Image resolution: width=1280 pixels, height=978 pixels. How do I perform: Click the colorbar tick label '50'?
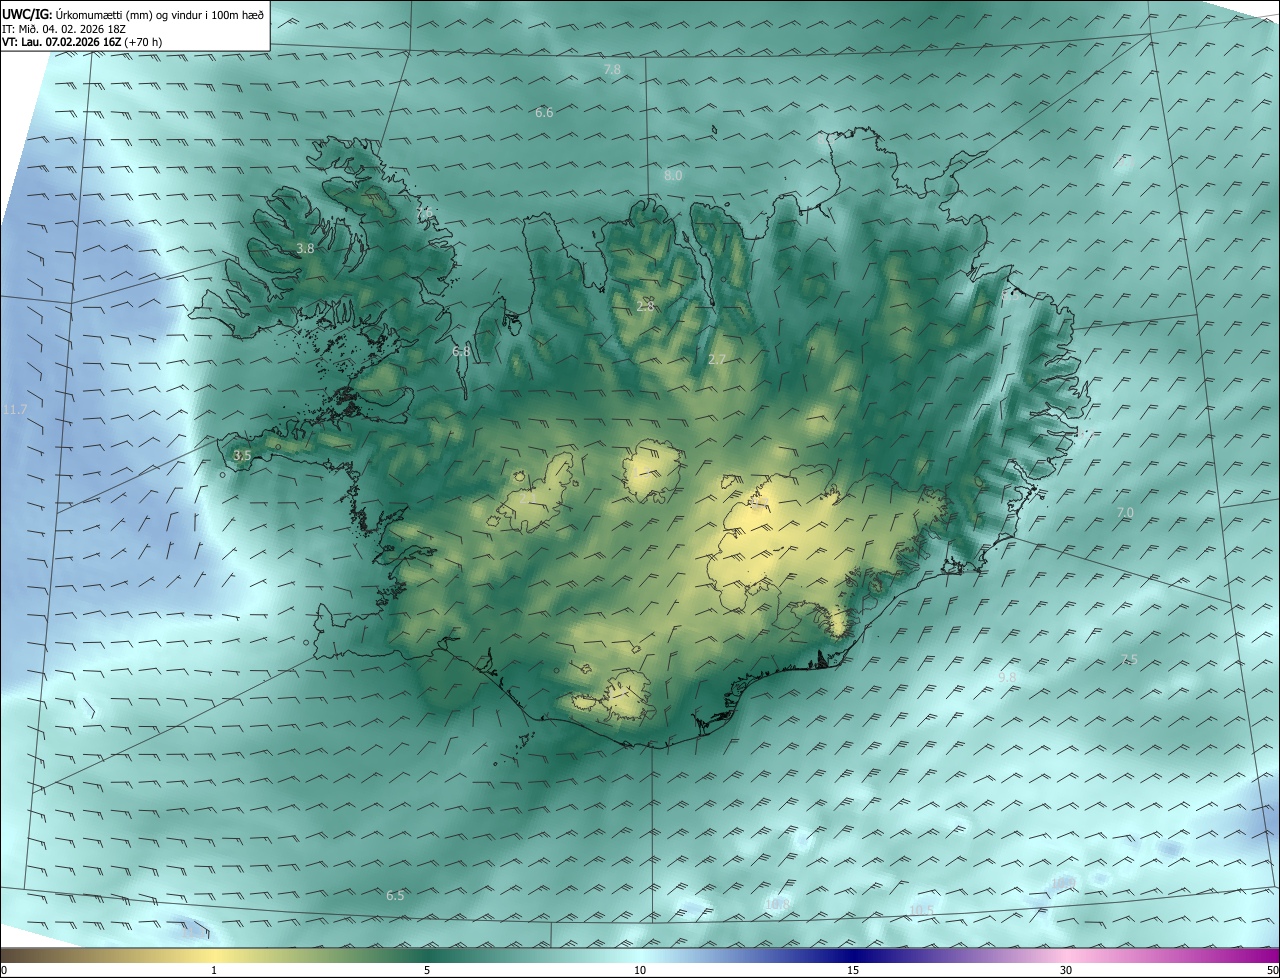click(1272, 971)
